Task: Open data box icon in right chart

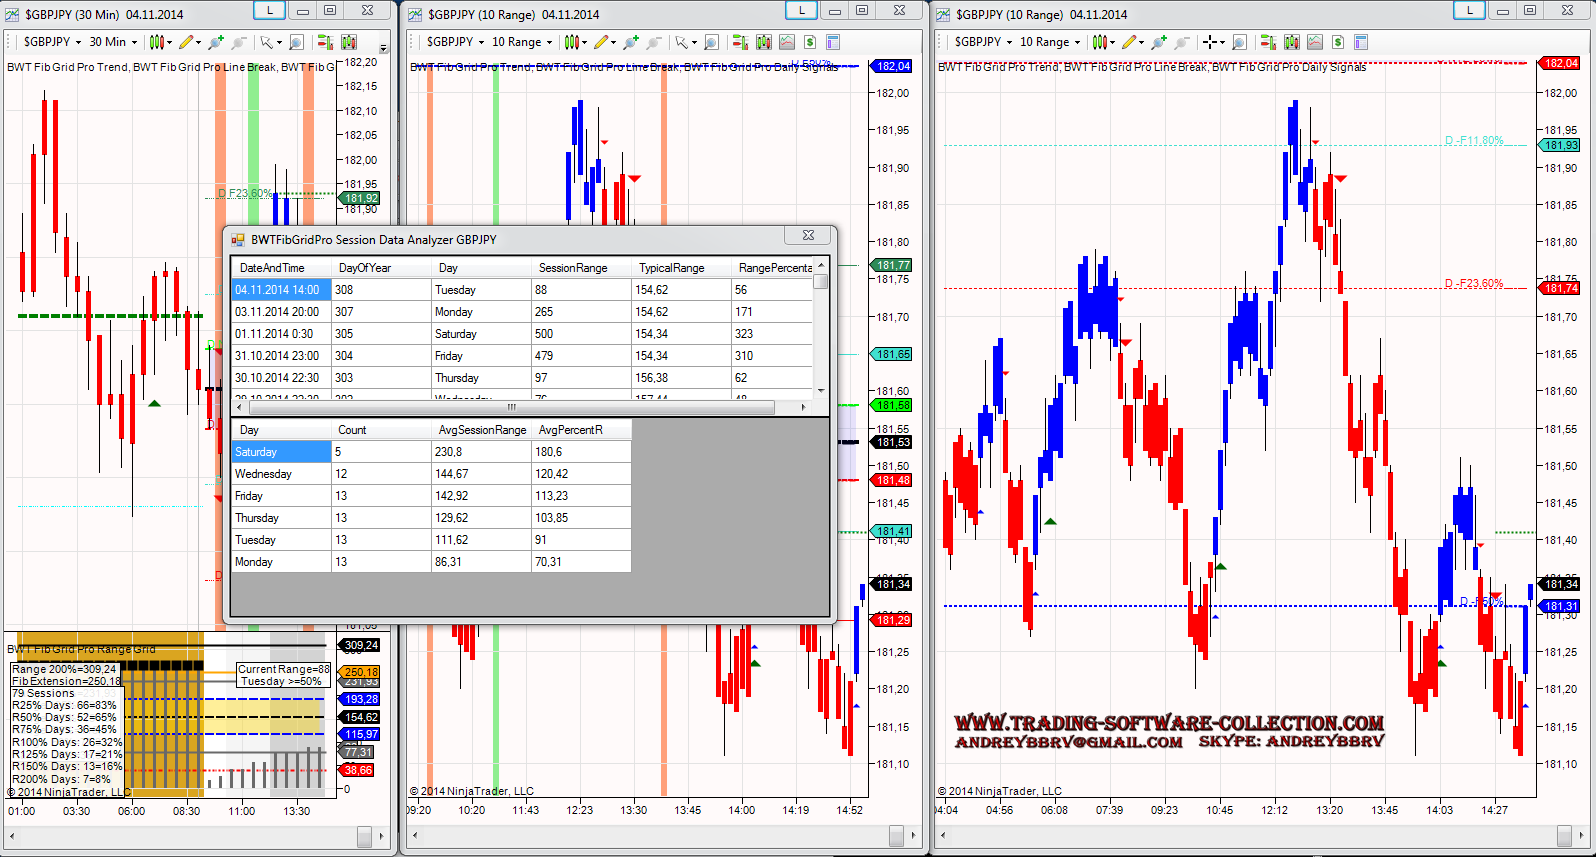Action: click(x=1361, y=42)
